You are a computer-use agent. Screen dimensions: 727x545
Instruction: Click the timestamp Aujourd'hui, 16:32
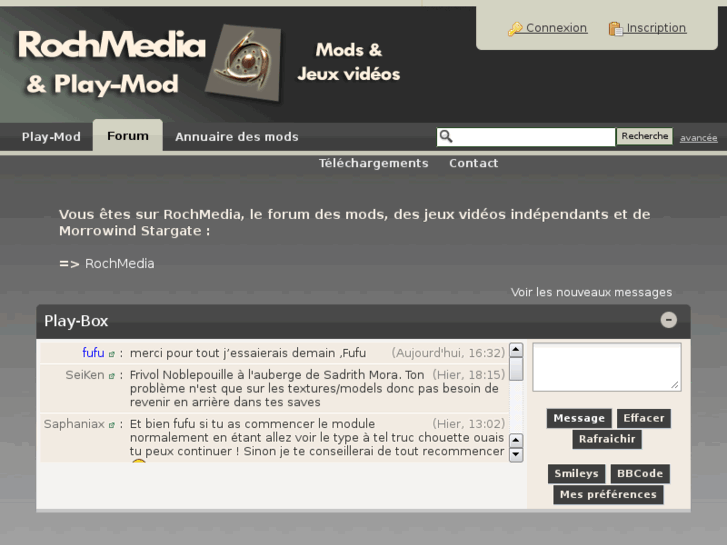(448, 353)
